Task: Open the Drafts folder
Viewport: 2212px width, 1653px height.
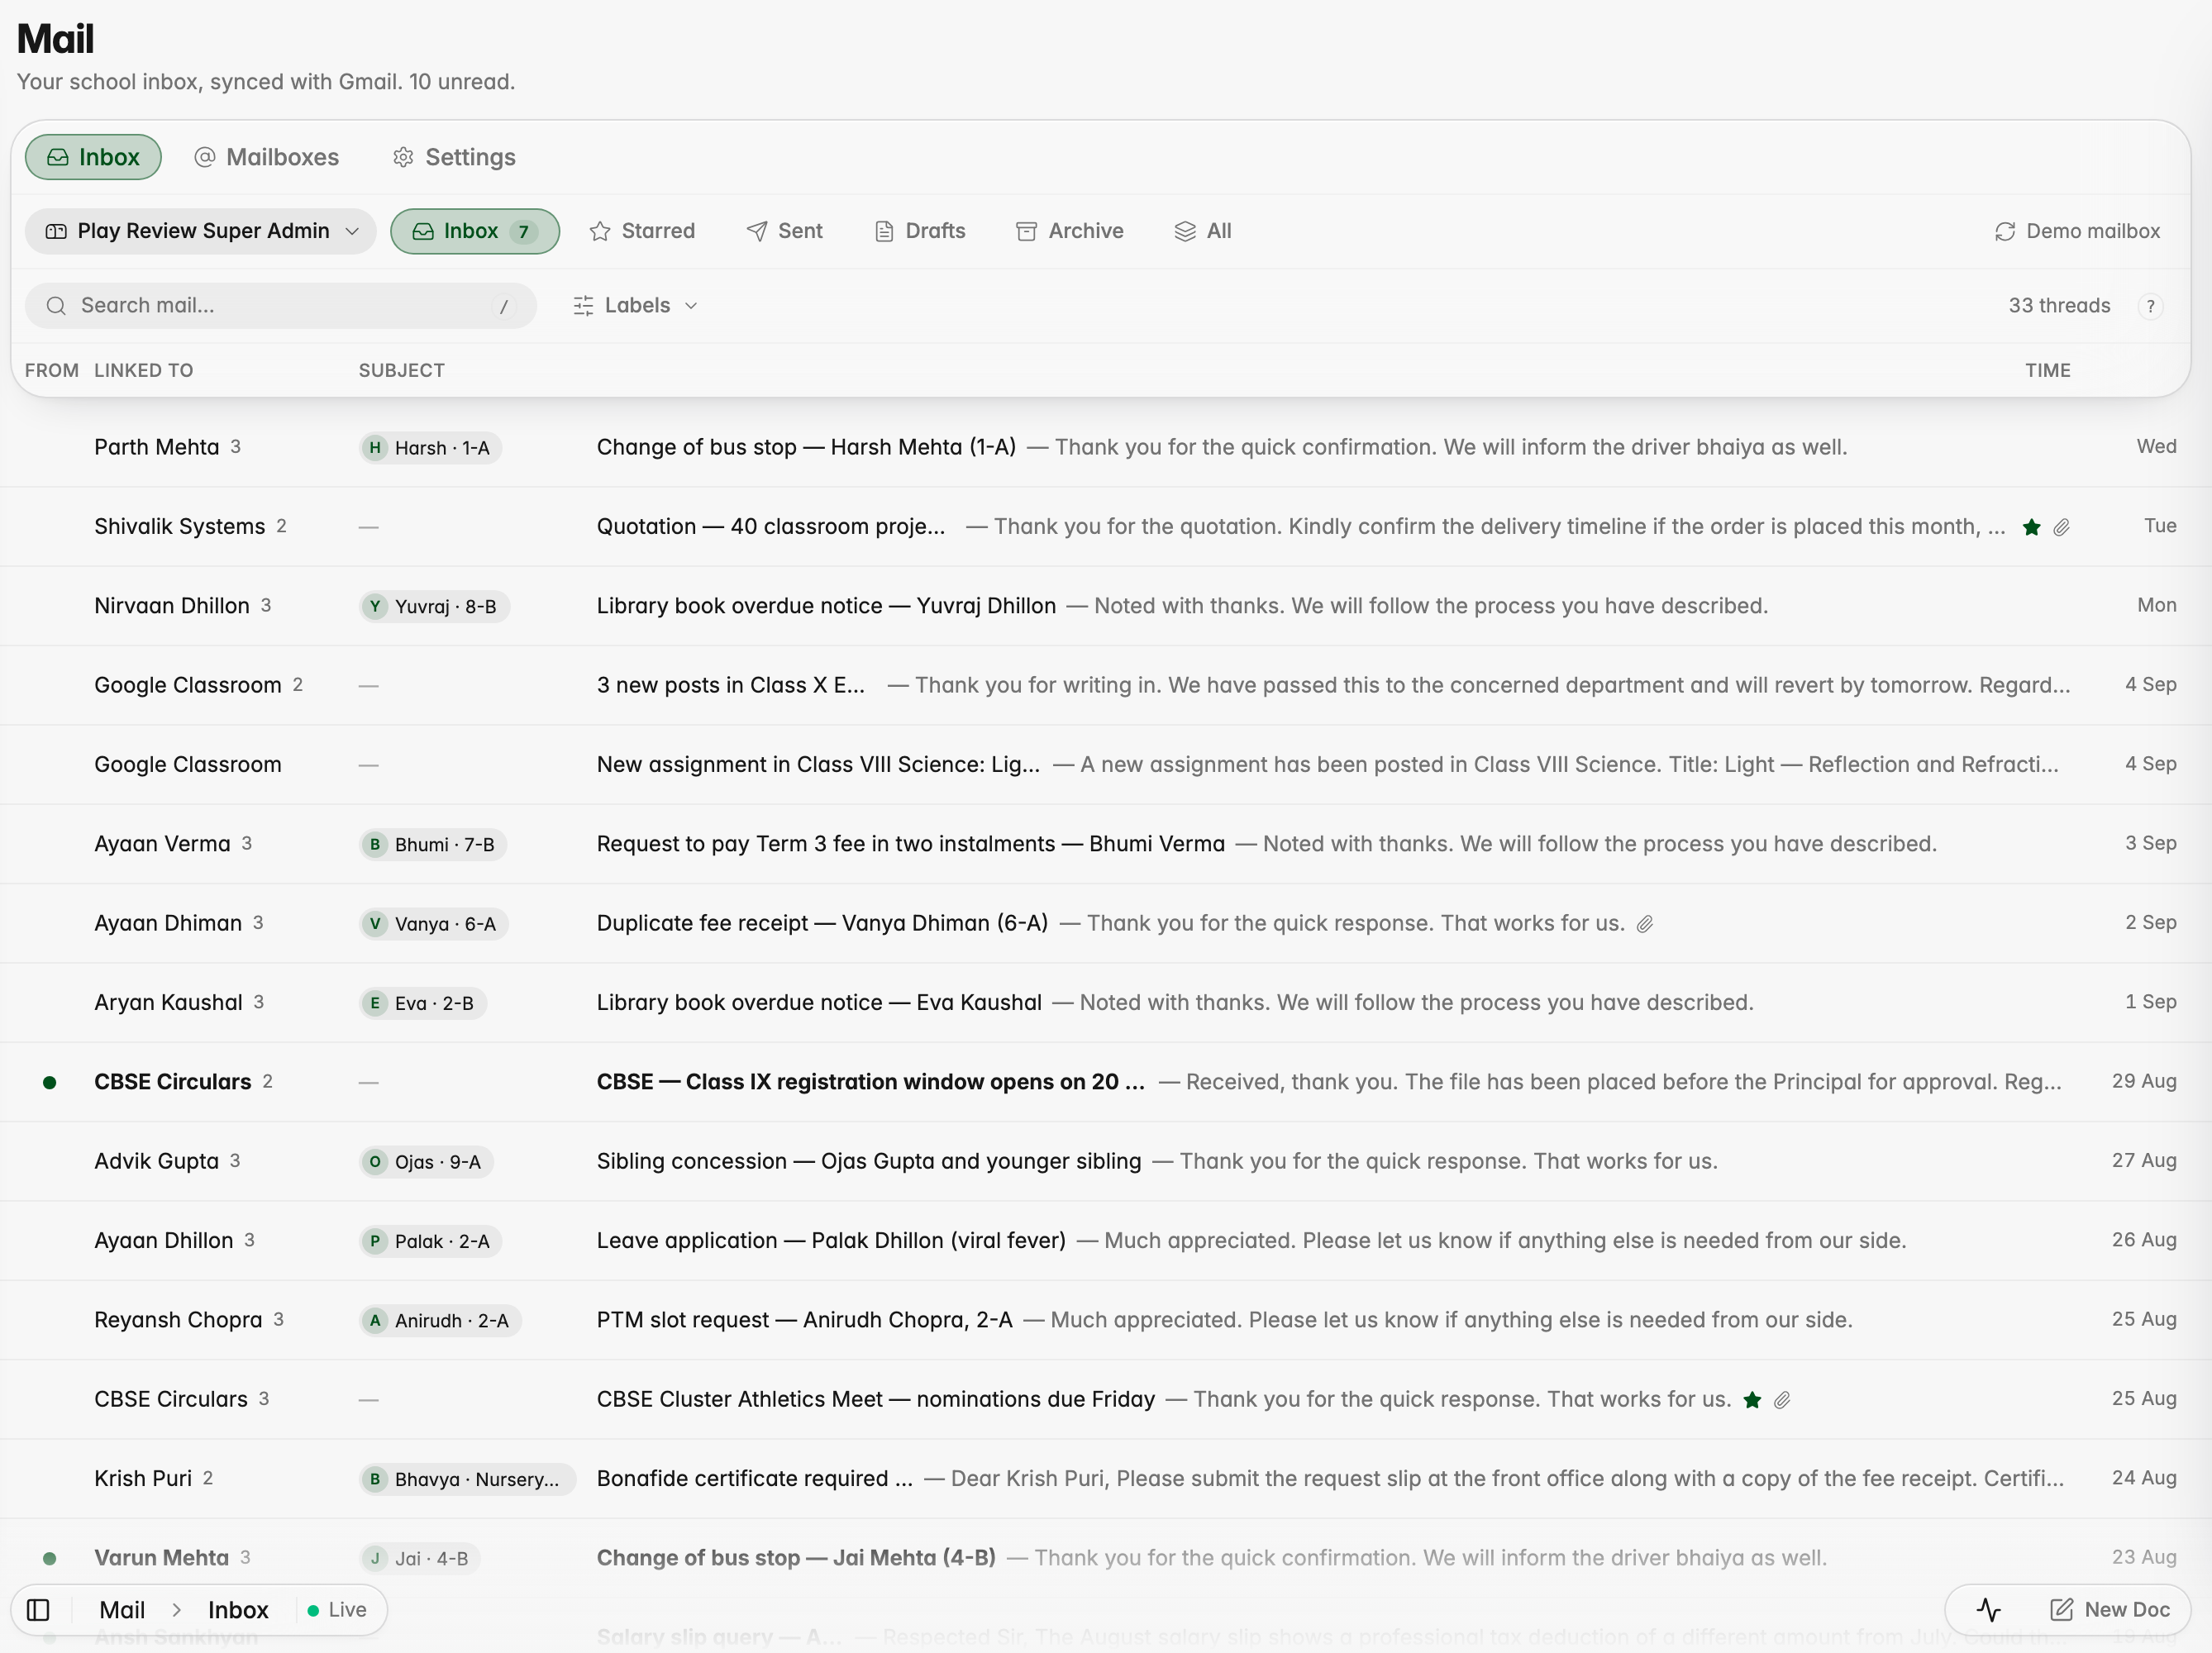Action: click(920, 231)
